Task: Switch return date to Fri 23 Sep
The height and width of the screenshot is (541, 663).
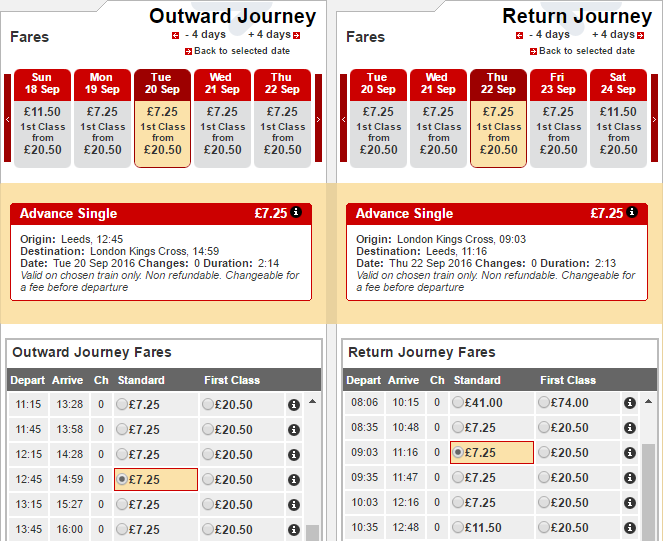Action: pos(558,118)
